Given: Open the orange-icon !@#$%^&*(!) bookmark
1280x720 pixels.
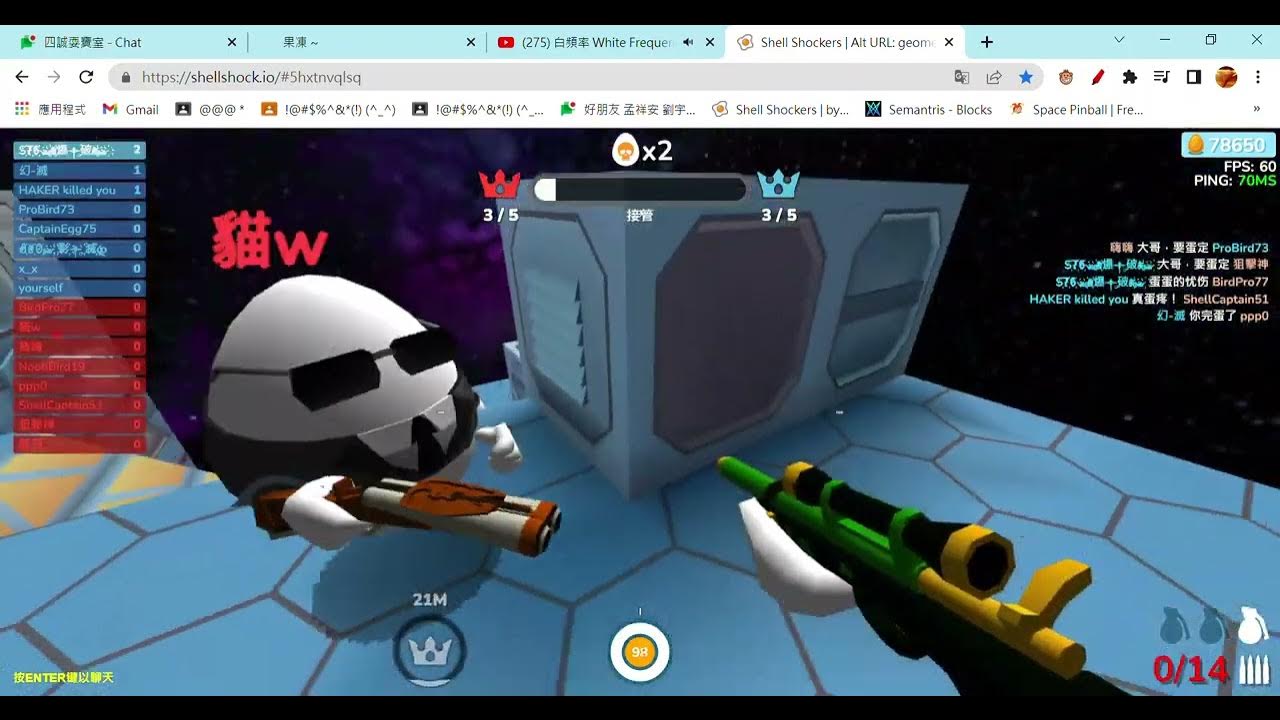Looking at the screenshot, I should [329, 110].
